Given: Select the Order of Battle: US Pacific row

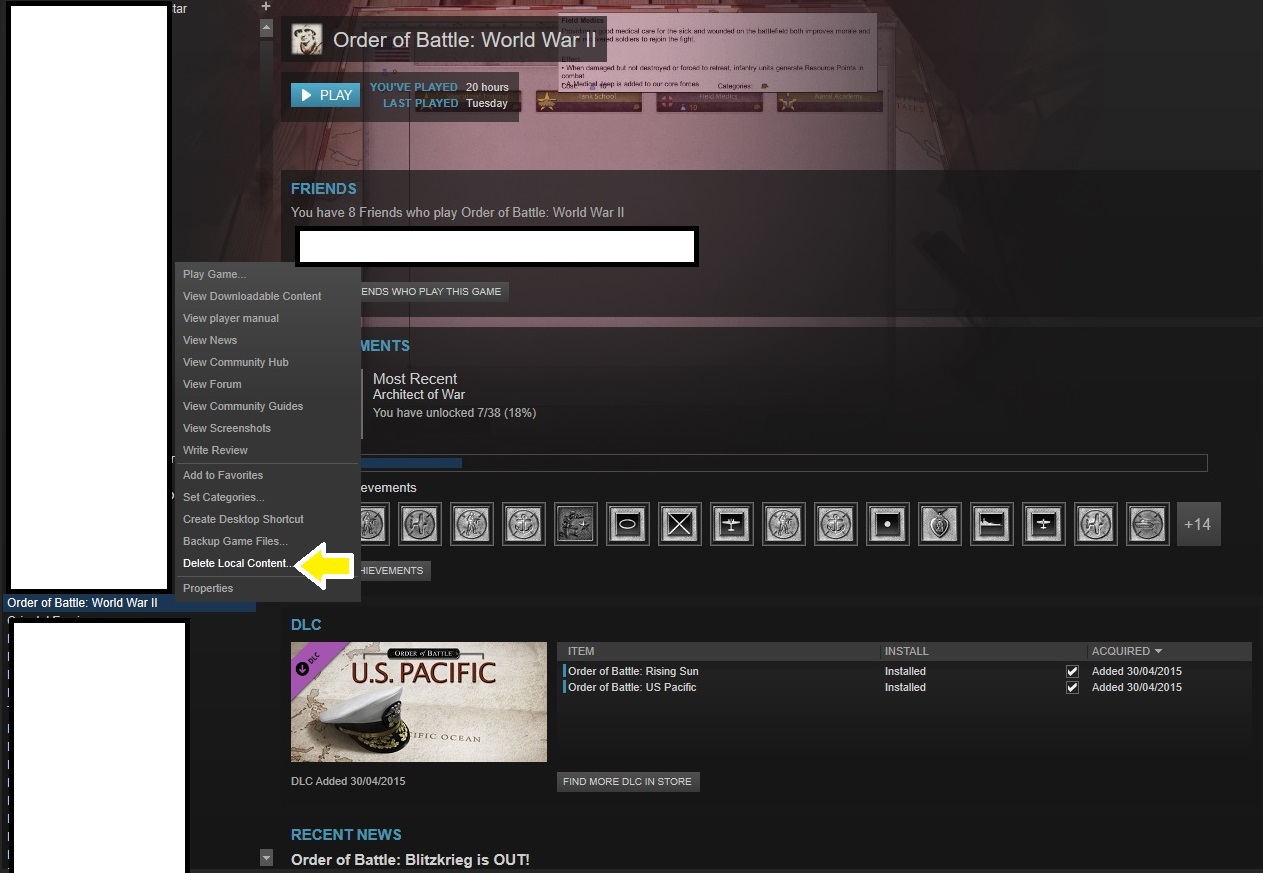Looking at the screenshot, I should pyautogui.click(x=907, y=688).
